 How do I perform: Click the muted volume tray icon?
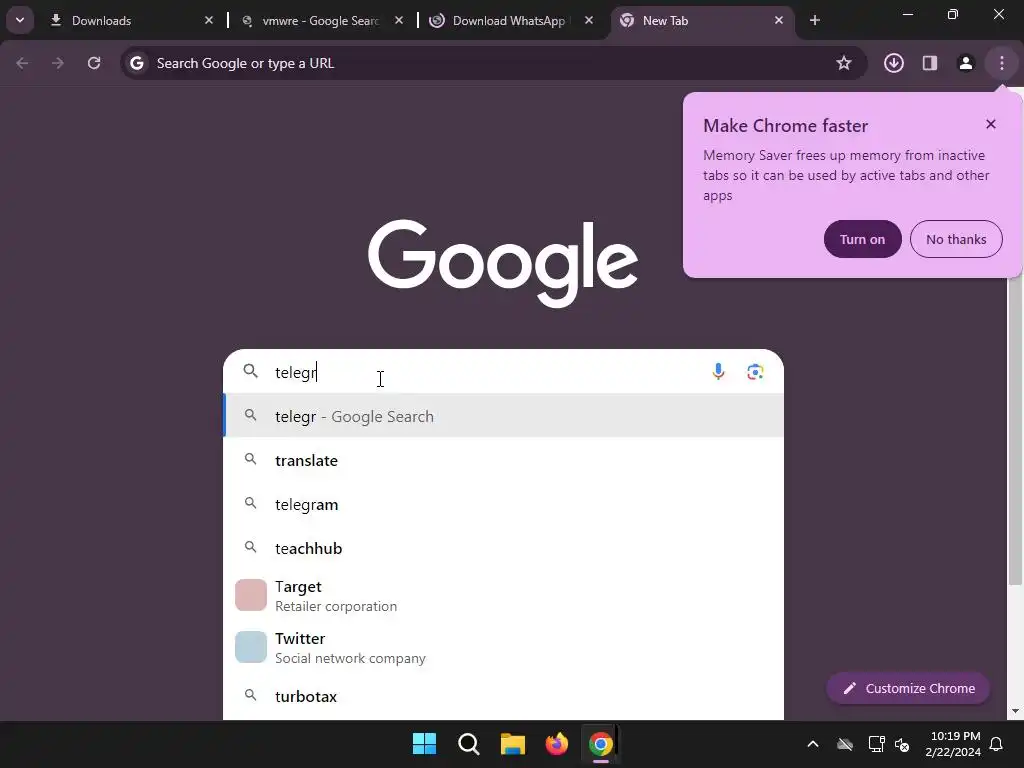pos(903,744)
